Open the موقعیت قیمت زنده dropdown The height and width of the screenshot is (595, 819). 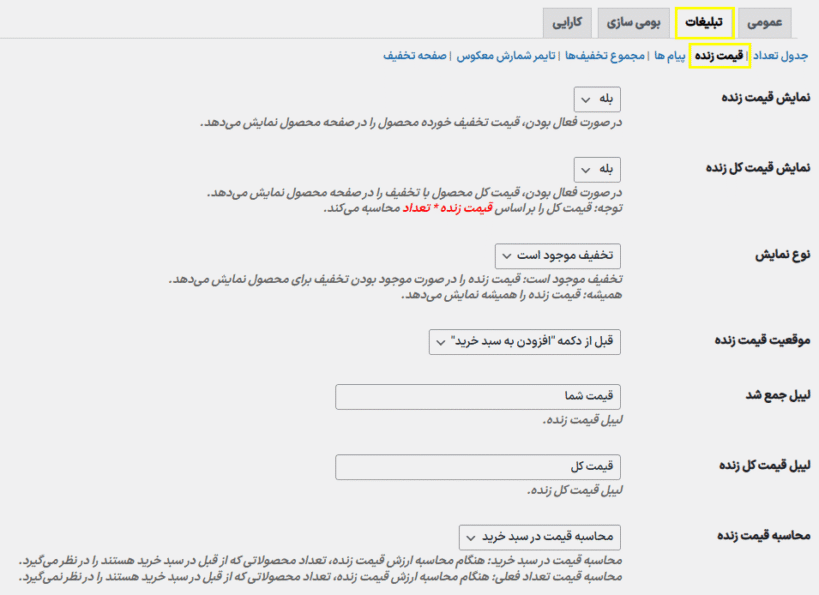point(525,342)
